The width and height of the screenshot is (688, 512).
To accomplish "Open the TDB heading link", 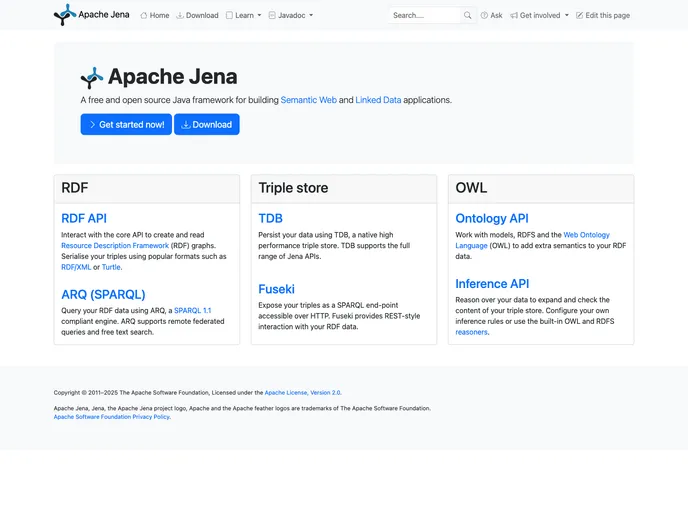I will click(270, 218).
